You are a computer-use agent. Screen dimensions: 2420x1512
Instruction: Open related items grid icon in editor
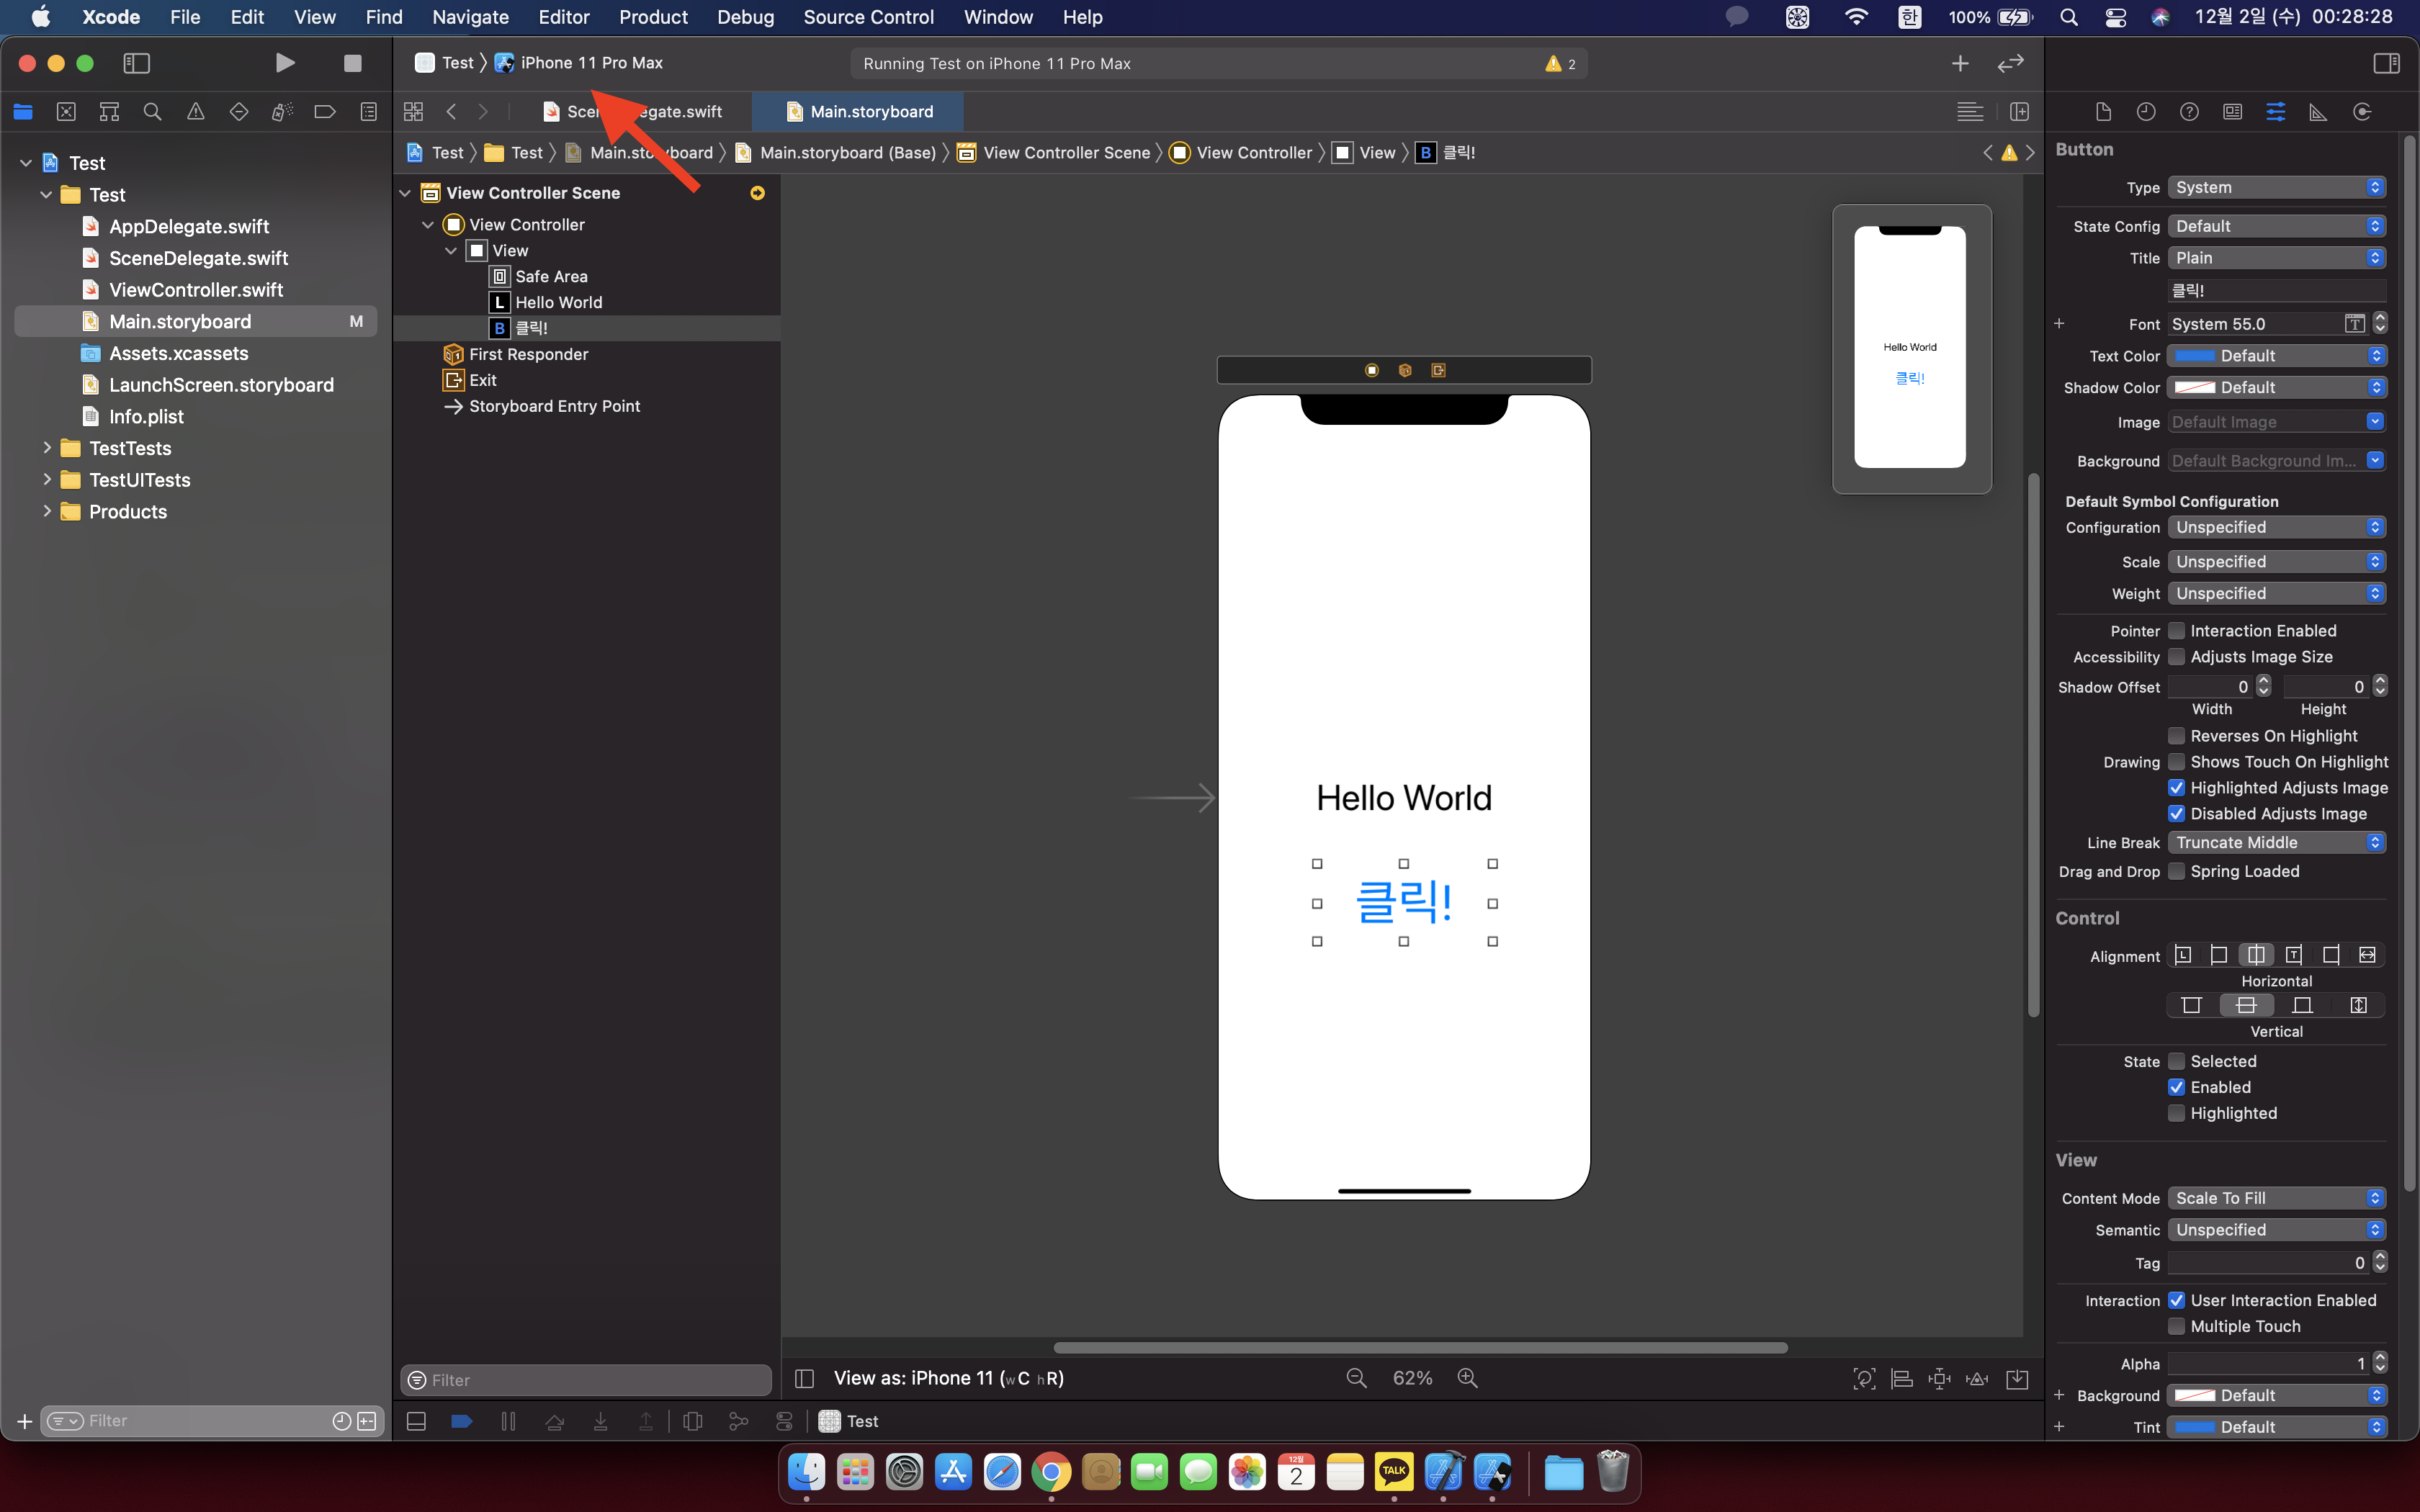pyautogui.click(x=413, y=112)
